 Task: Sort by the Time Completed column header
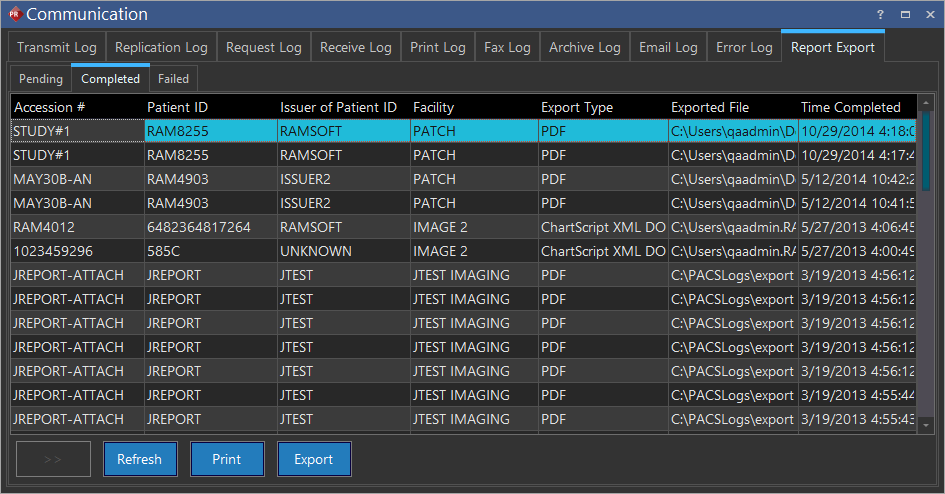tap(850, 107)
